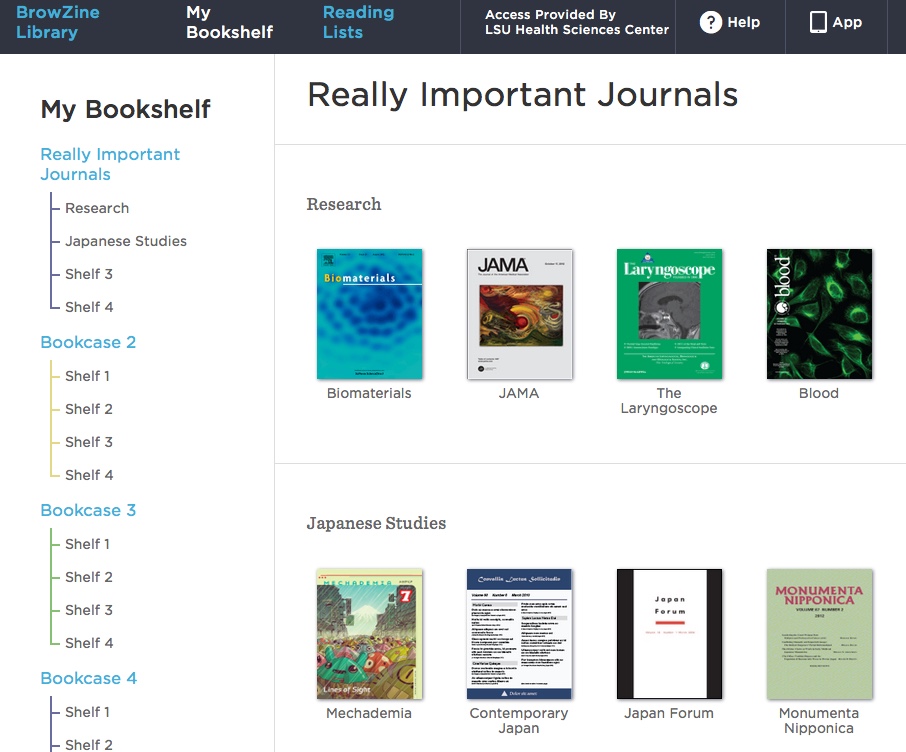Click the Research shelf heading

point(344,204)
